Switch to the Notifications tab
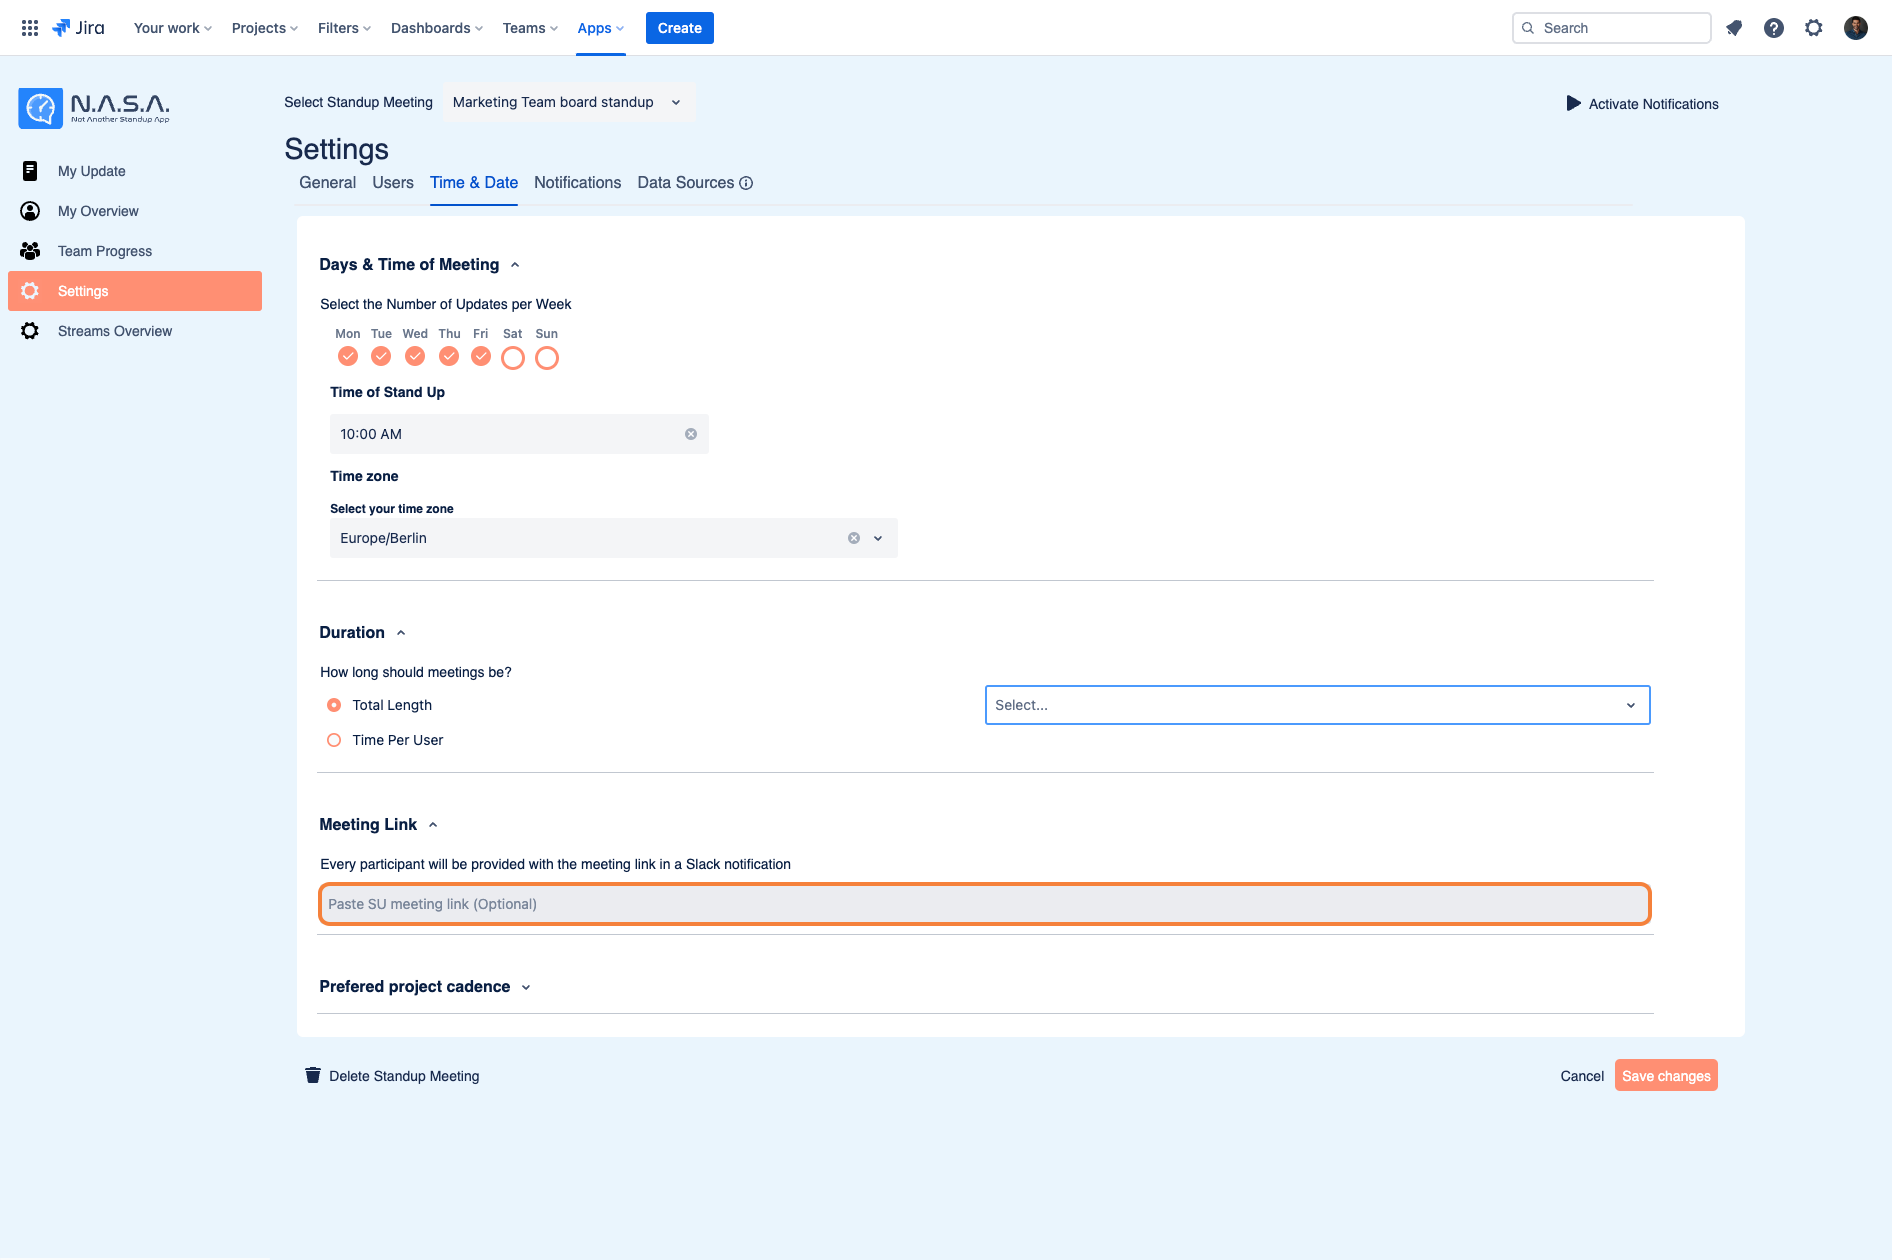The image size is (1892, 1260). click(577, 183)
